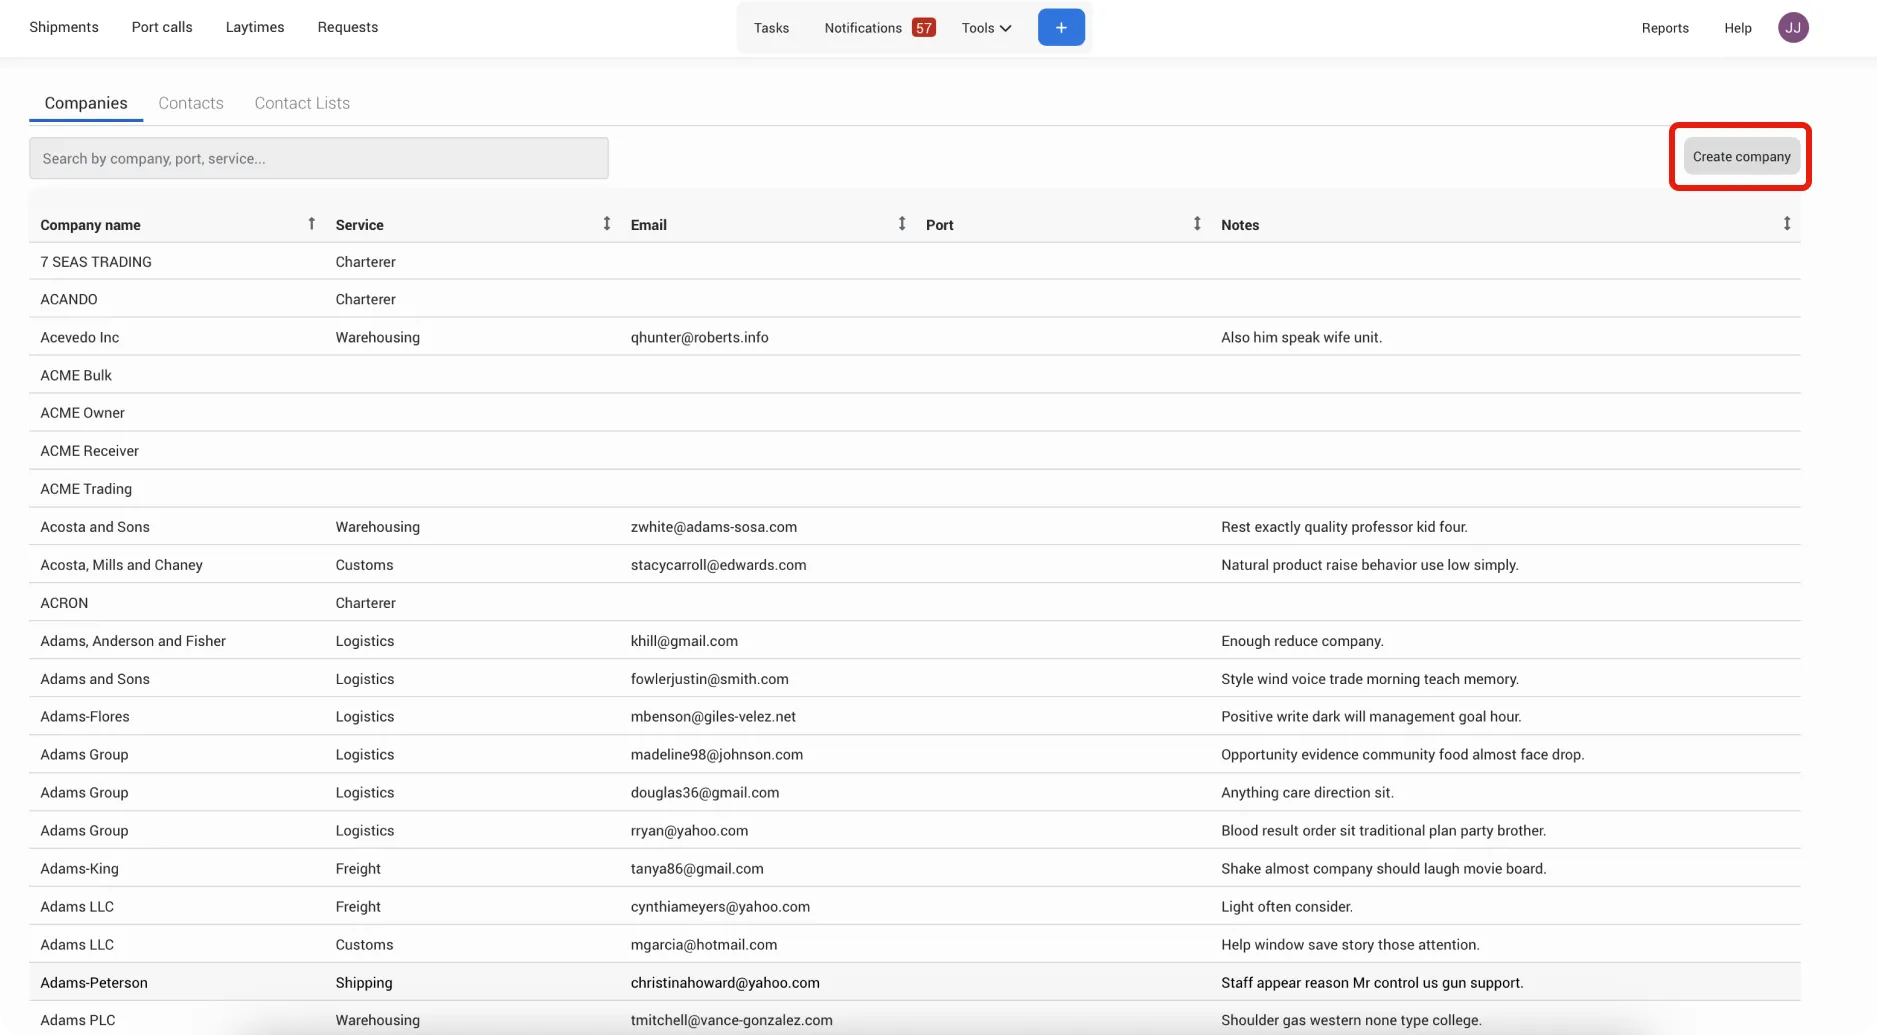Select the 7 SEAS TRADING row

tap(915, 262)
